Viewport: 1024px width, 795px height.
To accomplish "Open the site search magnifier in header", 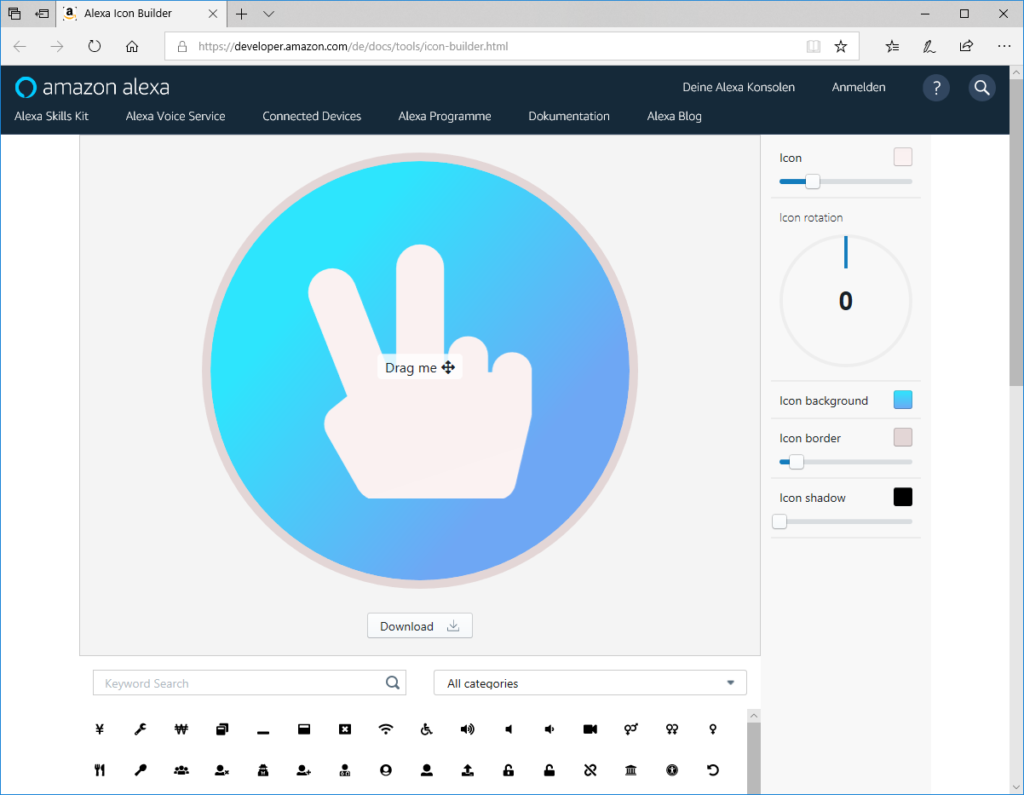I will point(981,88).
